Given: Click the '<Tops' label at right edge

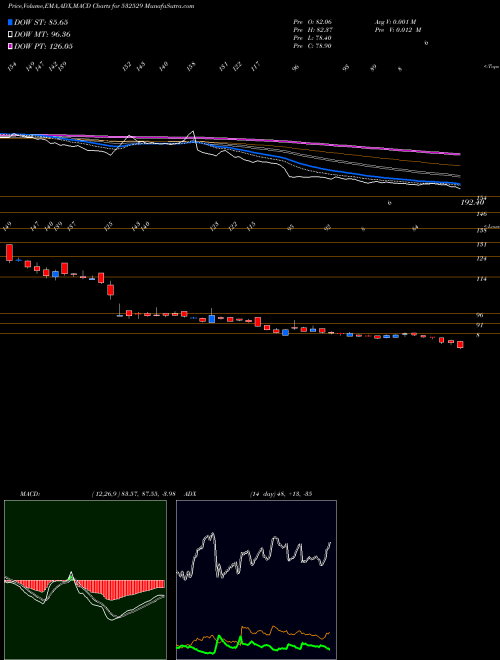Looking at the screenshot, I should pos(492,67).
